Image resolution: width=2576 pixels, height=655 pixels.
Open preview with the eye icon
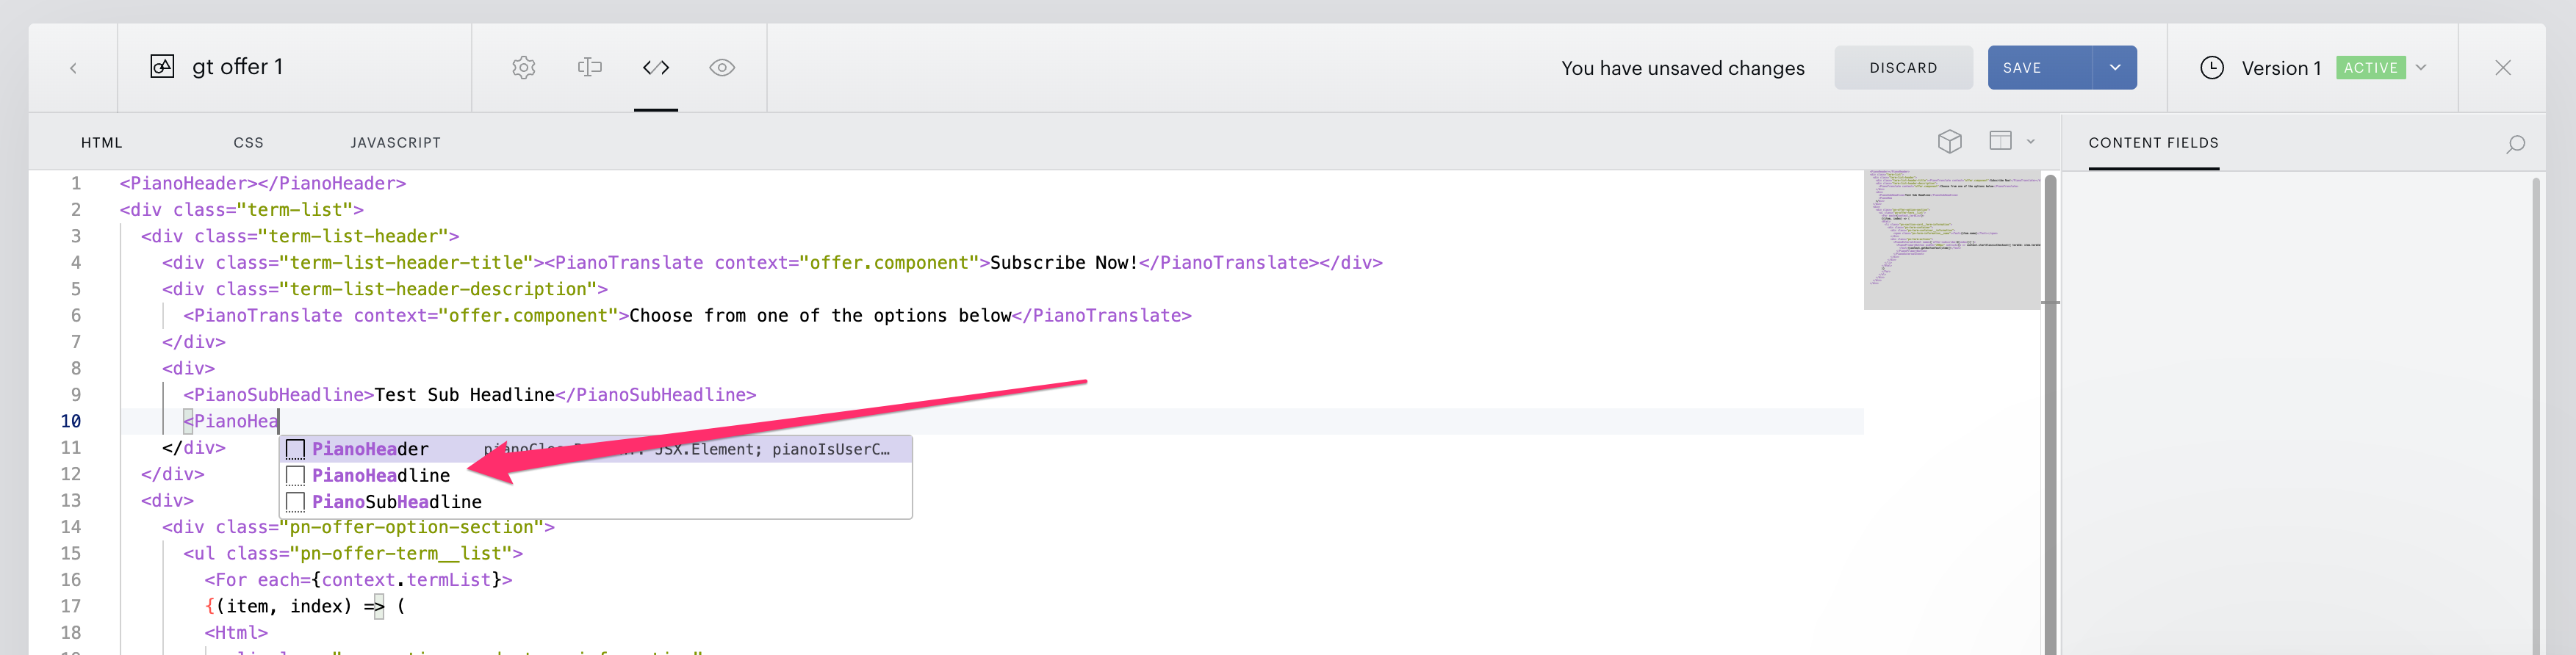pyautogui.click(x=722, y=67)
